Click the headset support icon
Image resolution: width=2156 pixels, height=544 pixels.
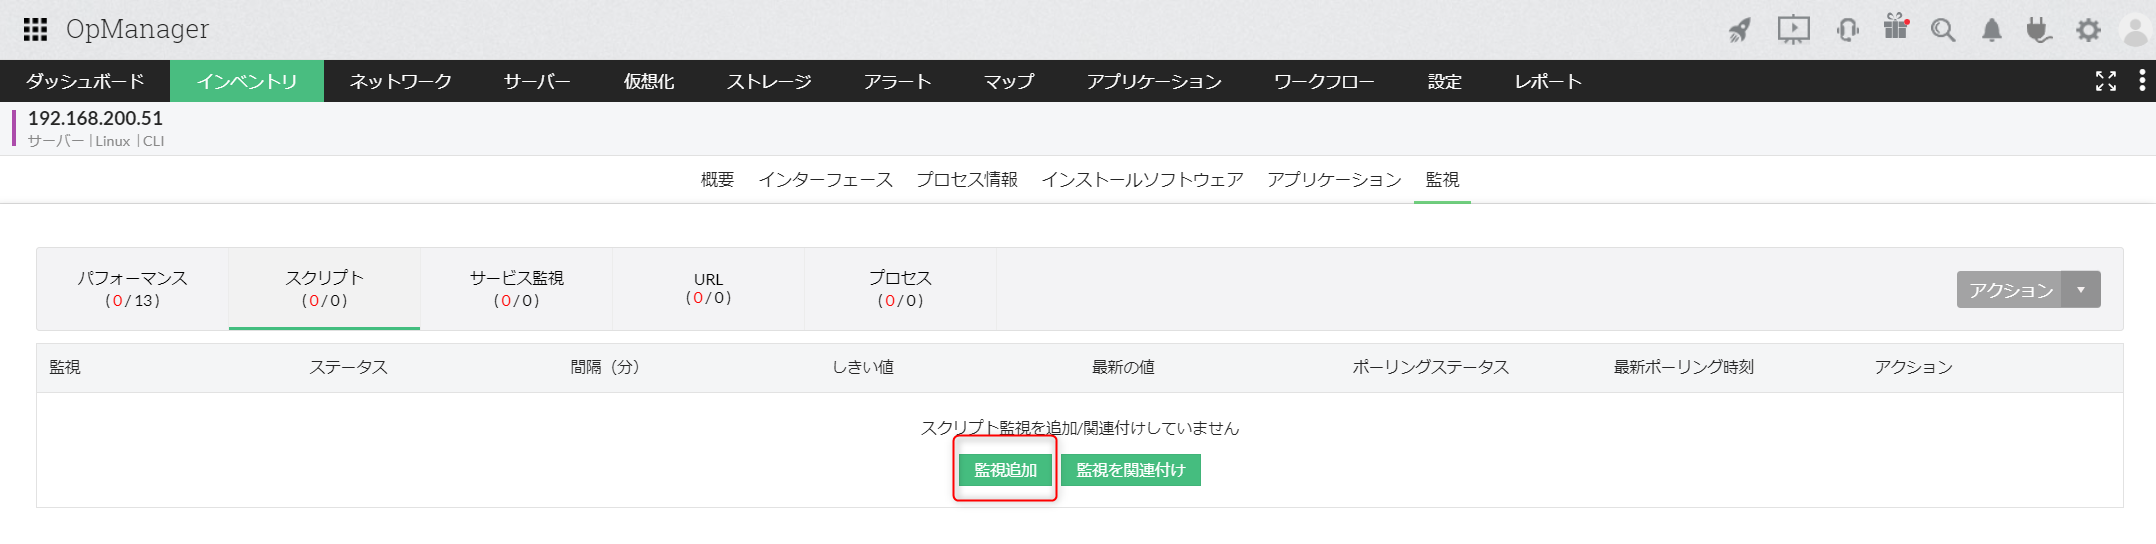click(x=1847, y=30)
